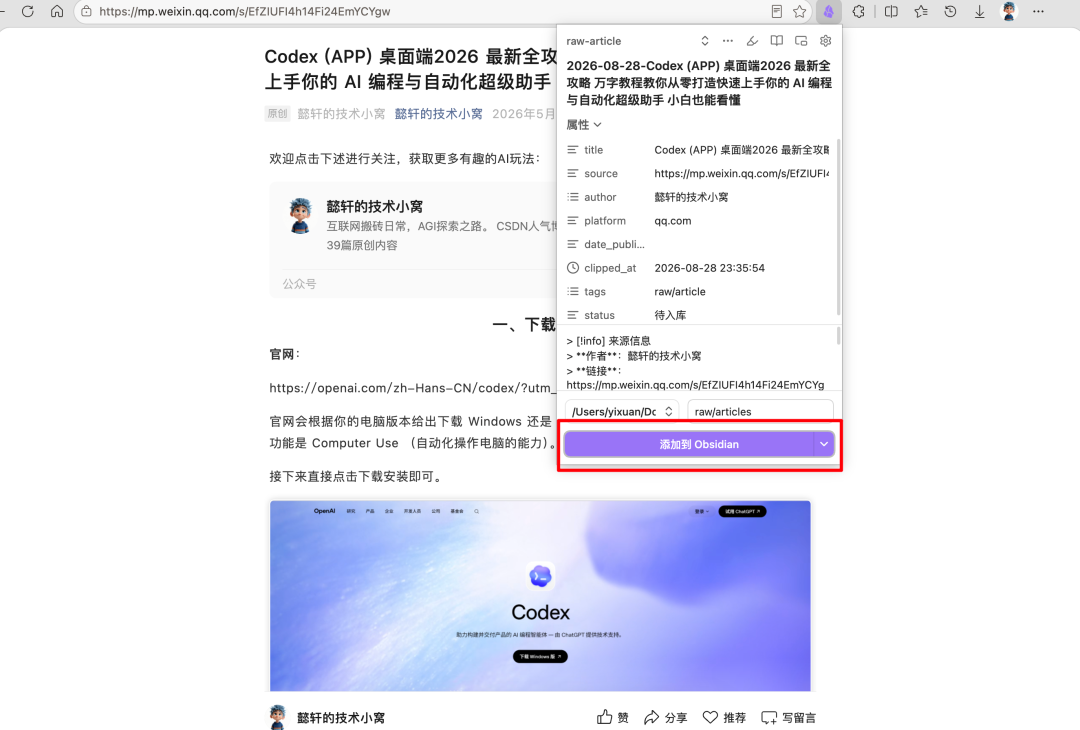Open the openai.com codex URL text
The image size is (1080, 730).
413,388
